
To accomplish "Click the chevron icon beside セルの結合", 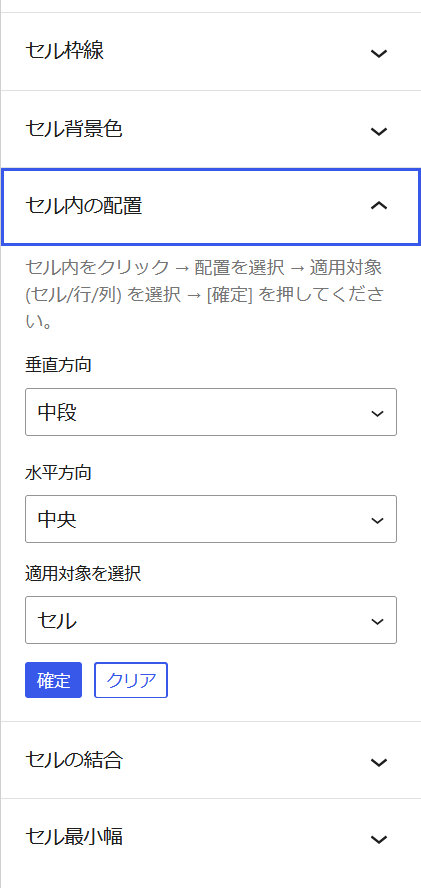I will (x=379, y=762).
